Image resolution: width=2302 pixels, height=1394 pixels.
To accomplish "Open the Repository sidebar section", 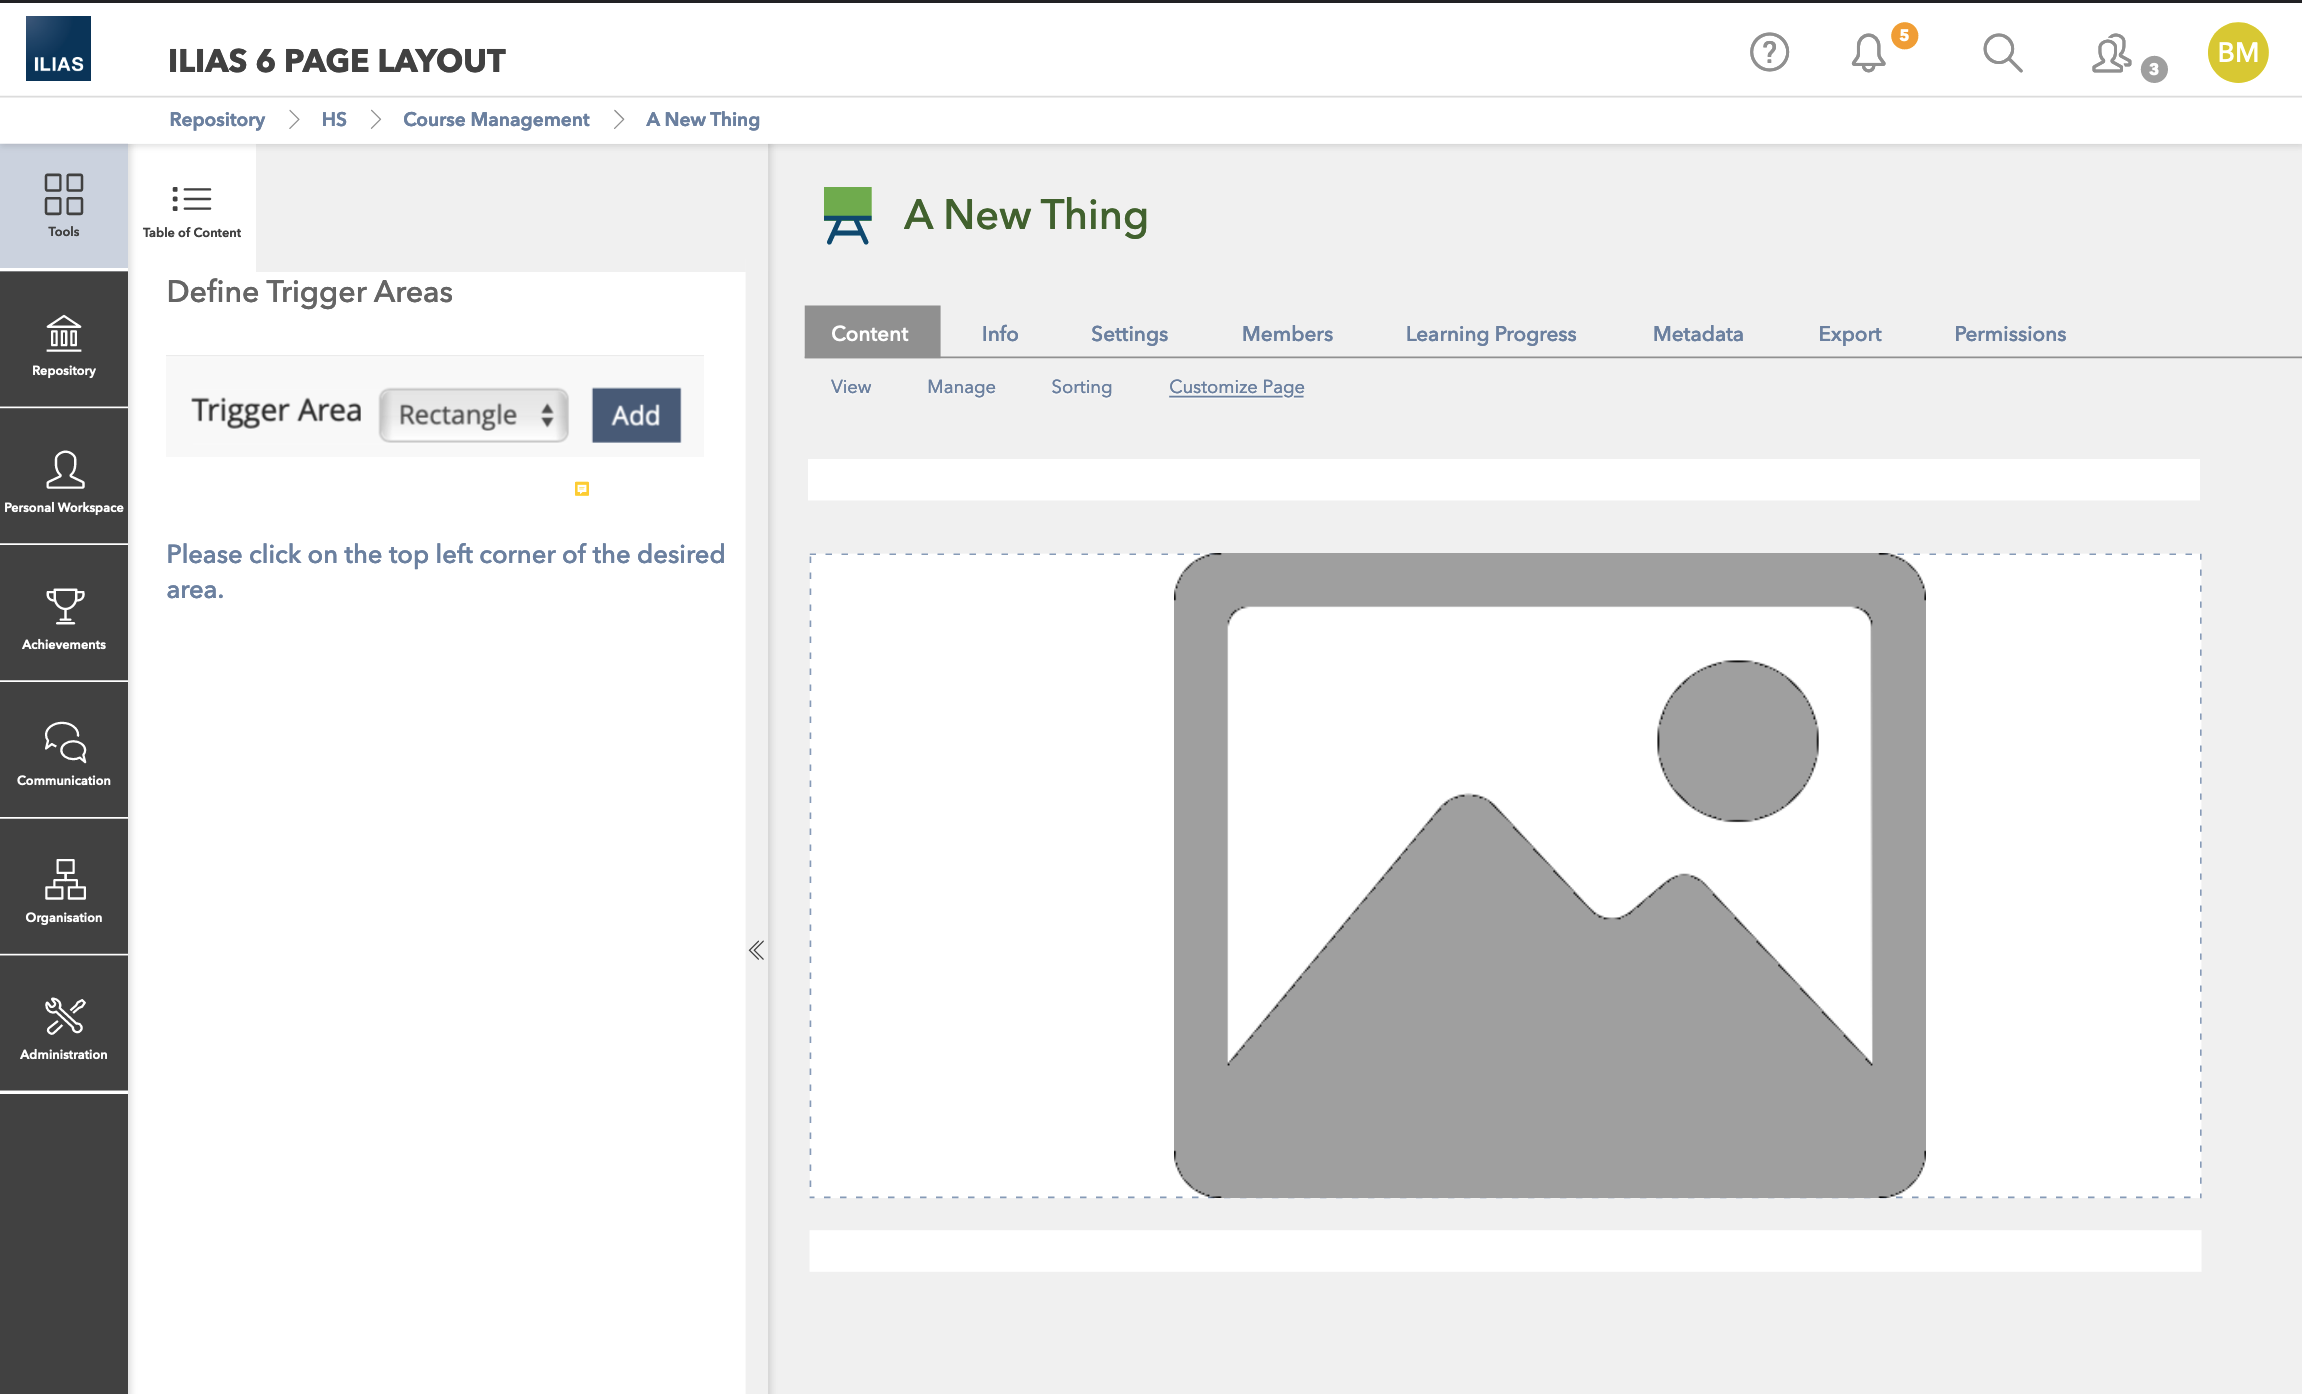I will pyautogui.click(x=63, y=344).
